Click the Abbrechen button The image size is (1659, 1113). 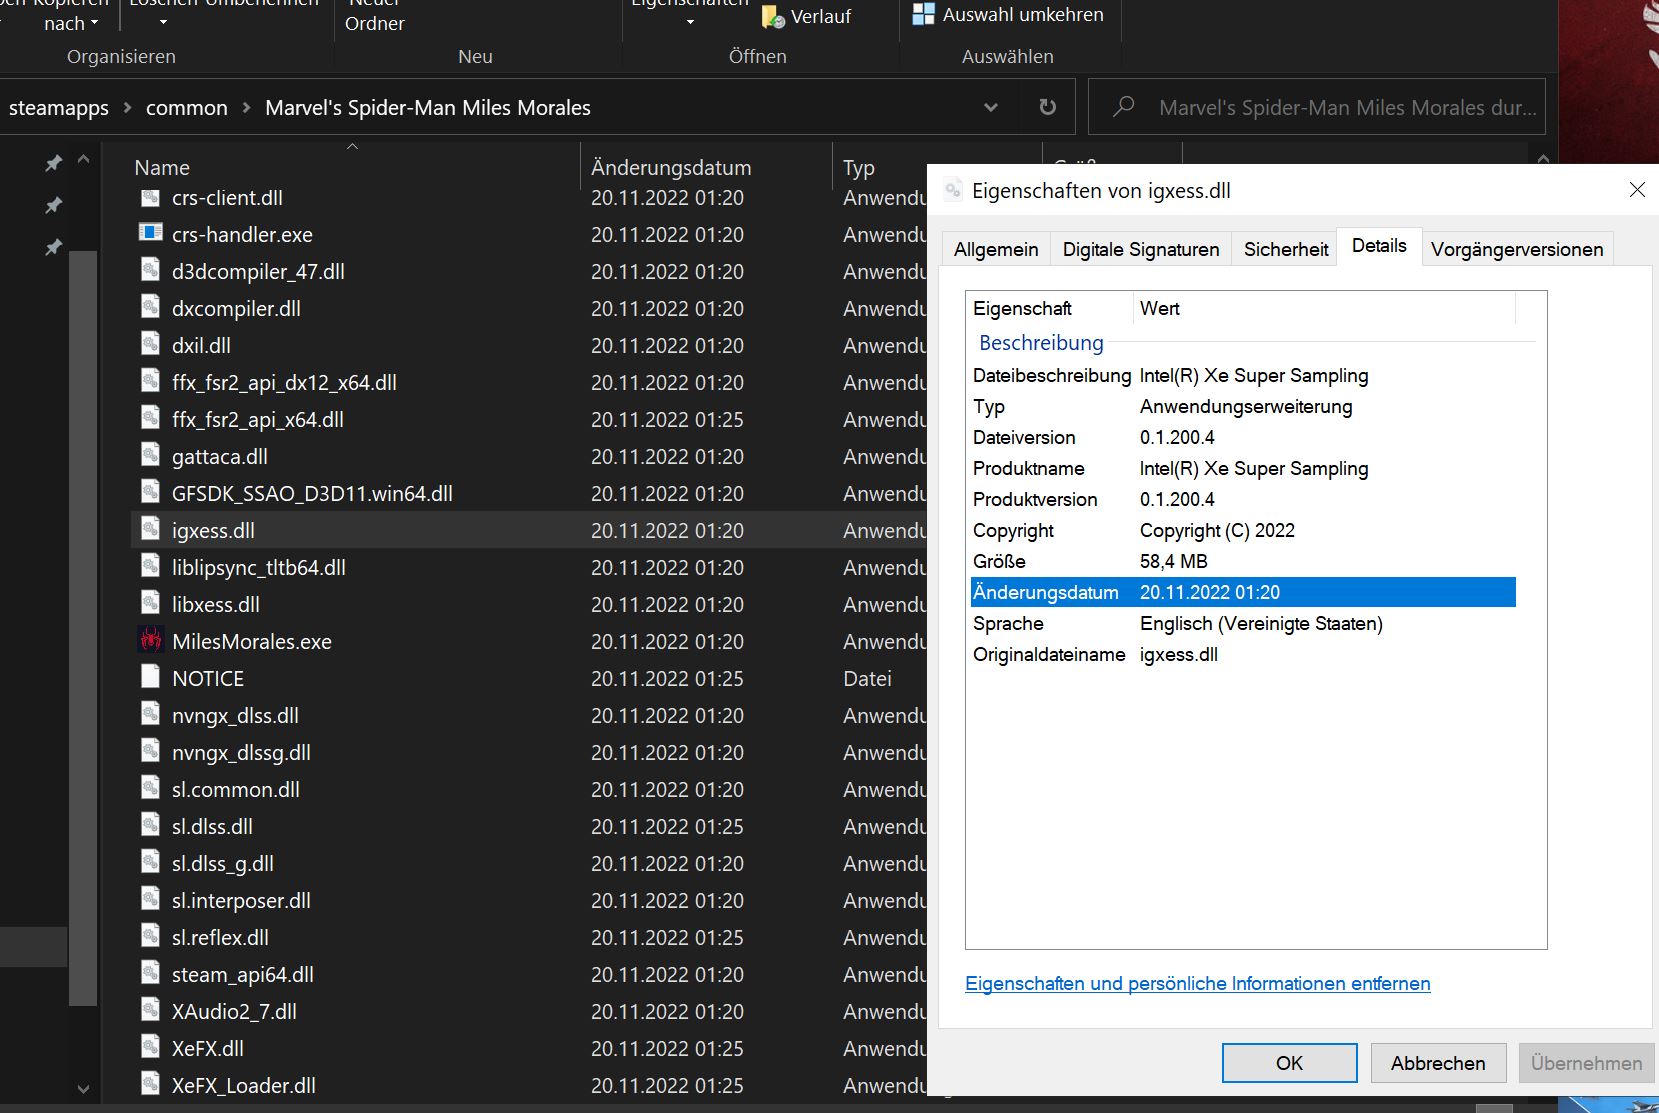[x=1438, y=1063]
